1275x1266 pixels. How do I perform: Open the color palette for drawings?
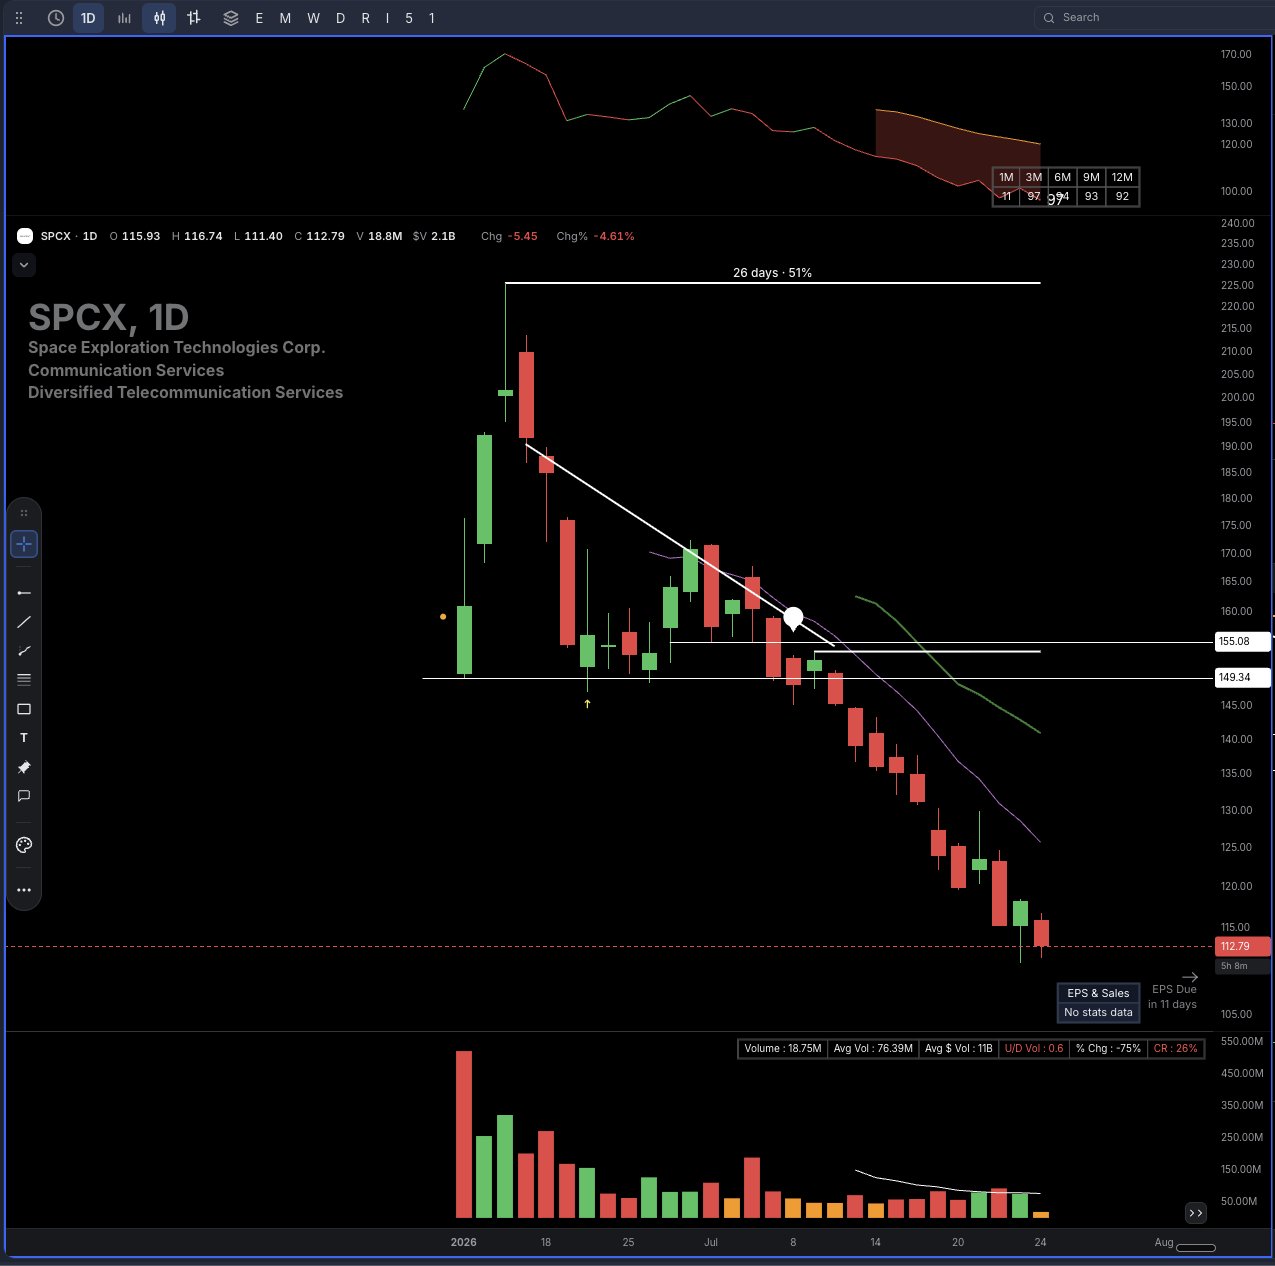point(24,845)
